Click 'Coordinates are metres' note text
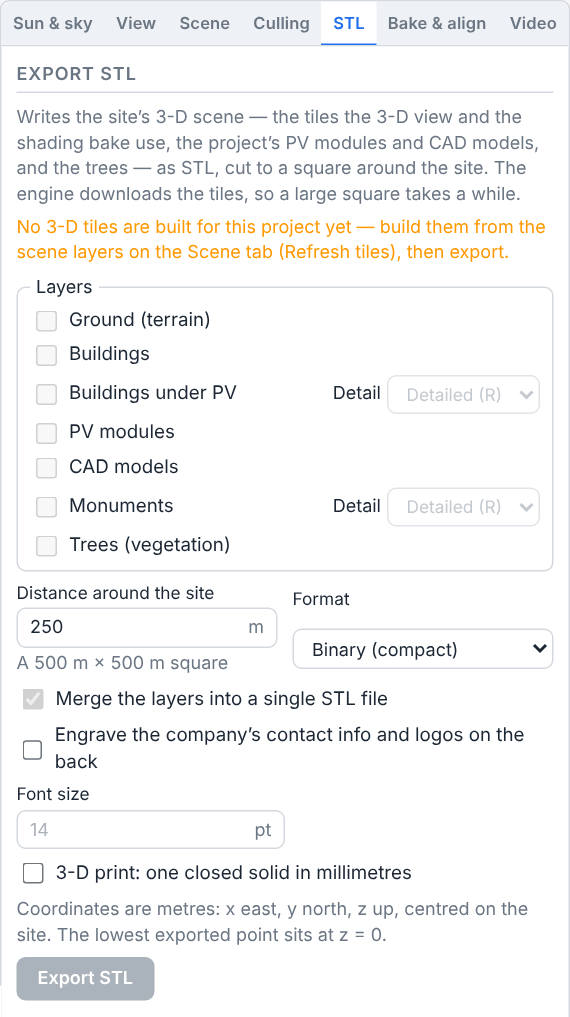 [x=272, y=922]
